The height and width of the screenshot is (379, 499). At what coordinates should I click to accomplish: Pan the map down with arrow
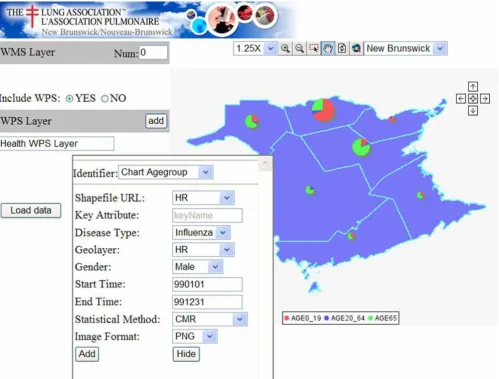[473, 110]
